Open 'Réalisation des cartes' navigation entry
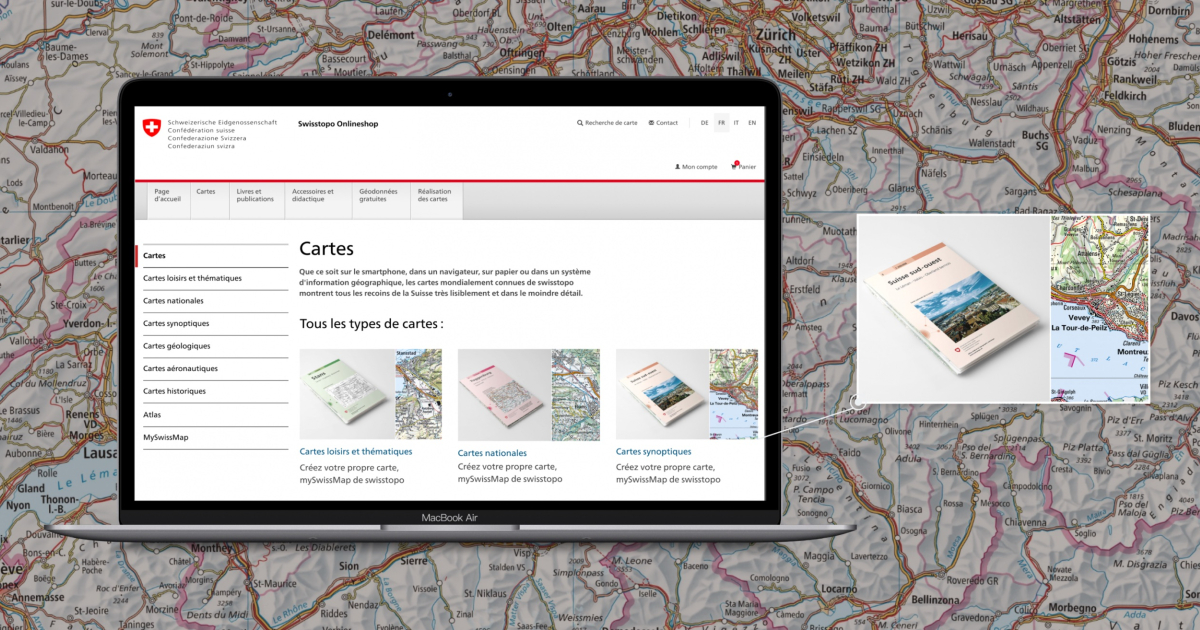 coord(435,197)
